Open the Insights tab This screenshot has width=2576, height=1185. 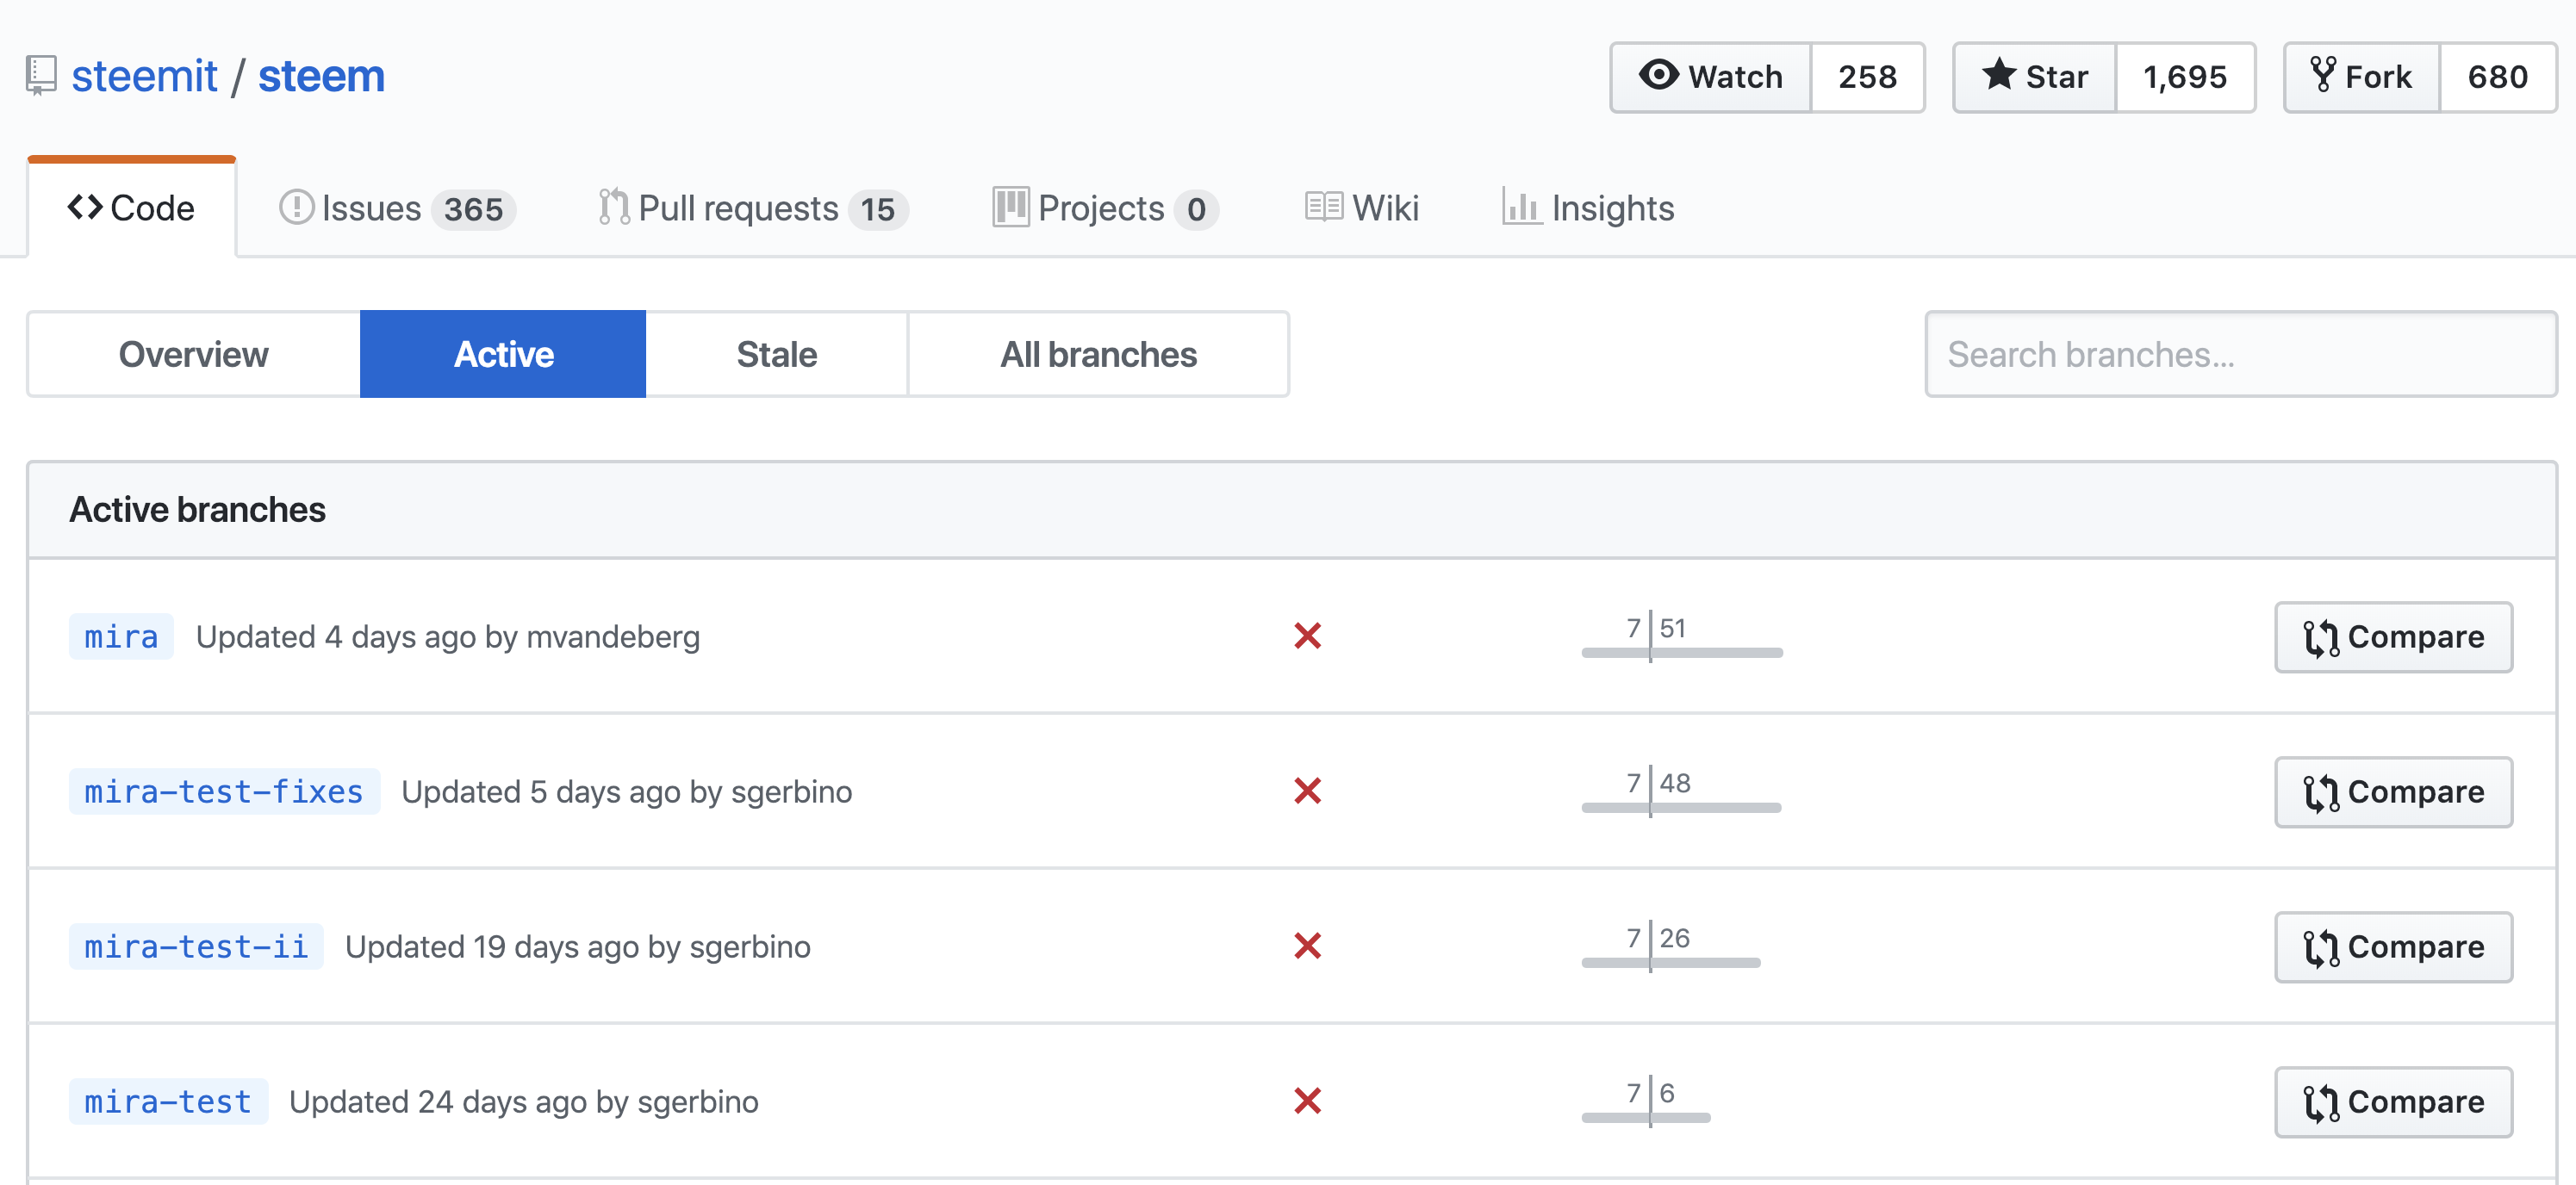tap(1588, 208)
